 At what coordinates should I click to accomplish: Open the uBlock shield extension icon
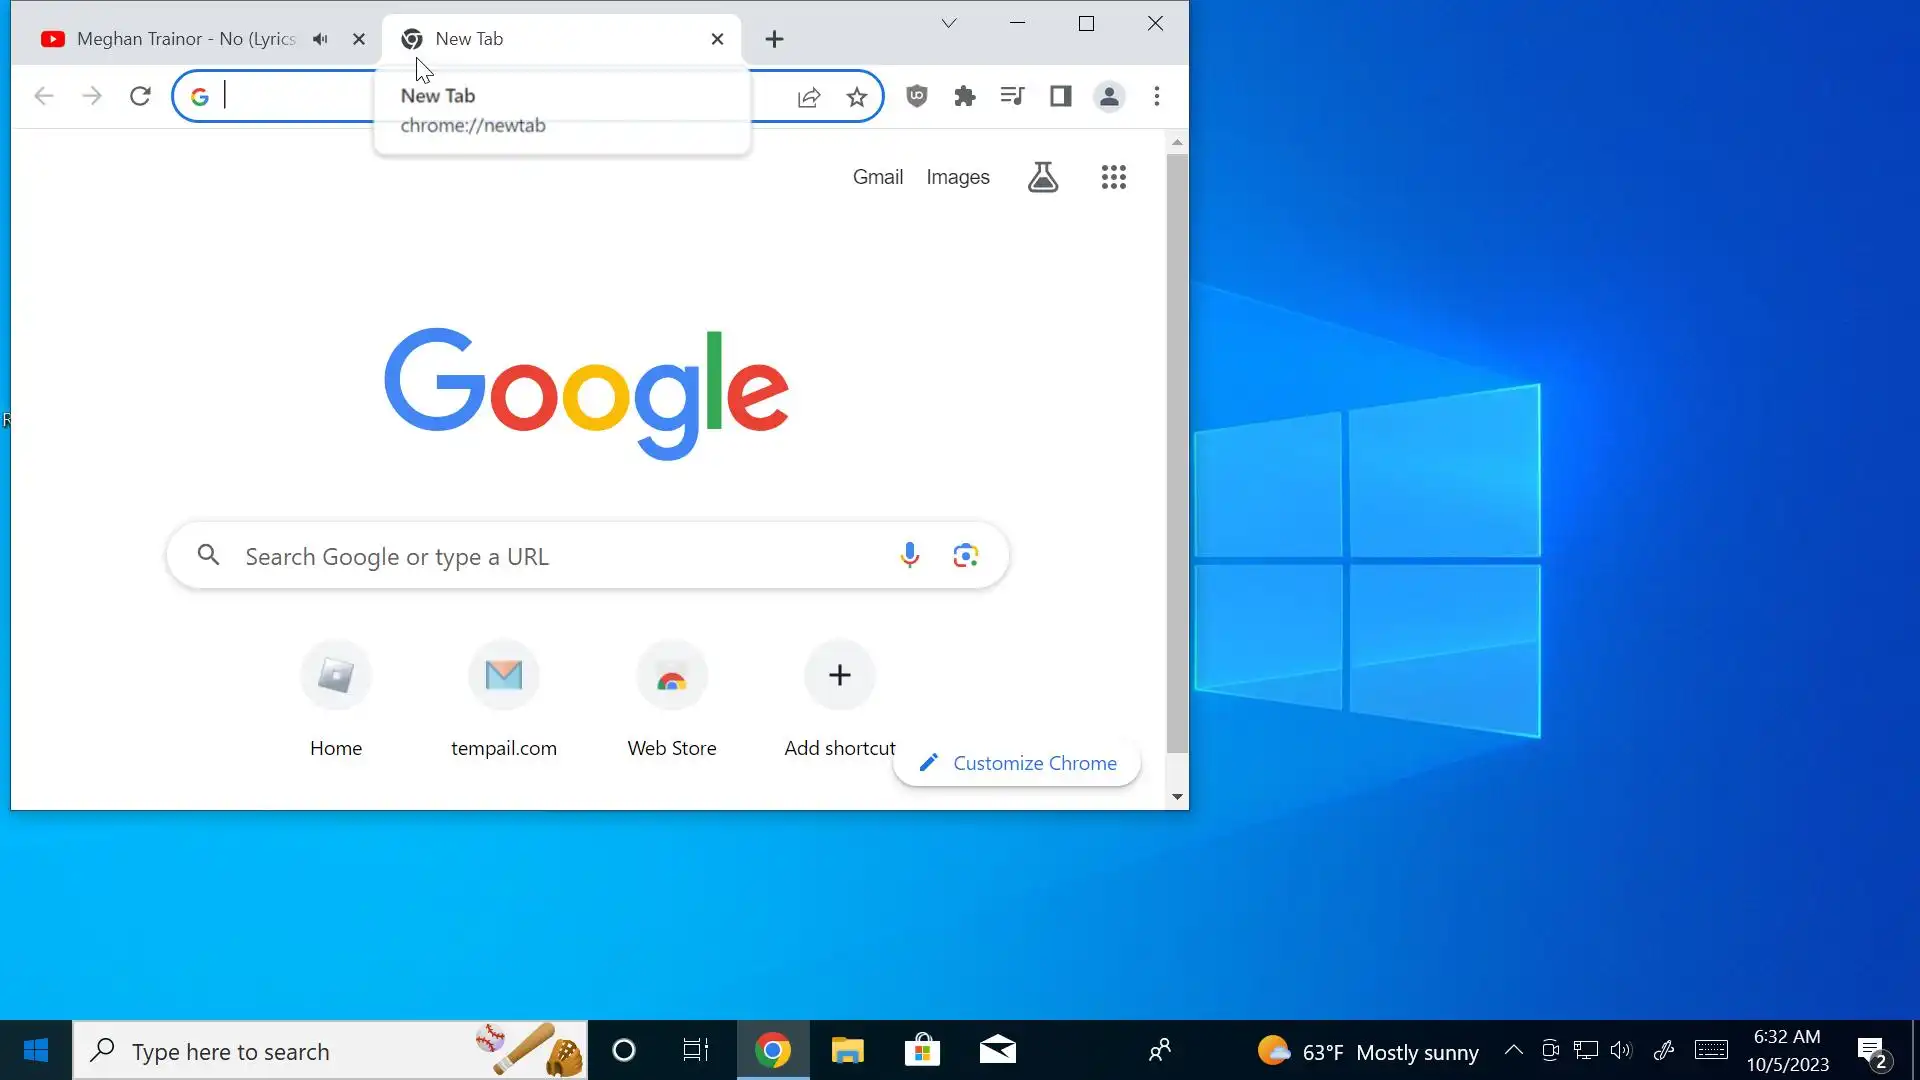(x=916, y=96)
